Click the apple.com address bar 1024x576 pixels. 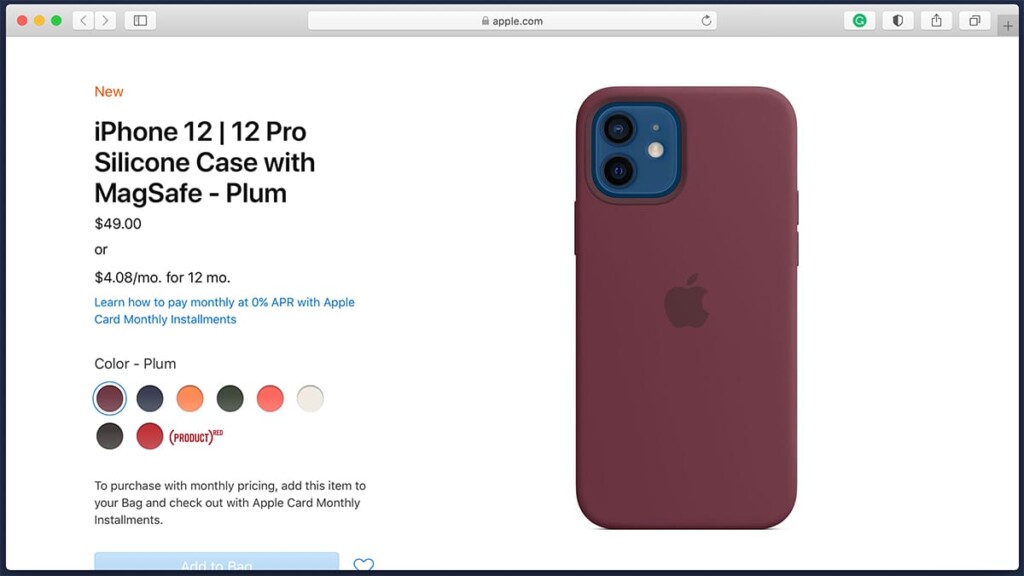coord(512,21)
